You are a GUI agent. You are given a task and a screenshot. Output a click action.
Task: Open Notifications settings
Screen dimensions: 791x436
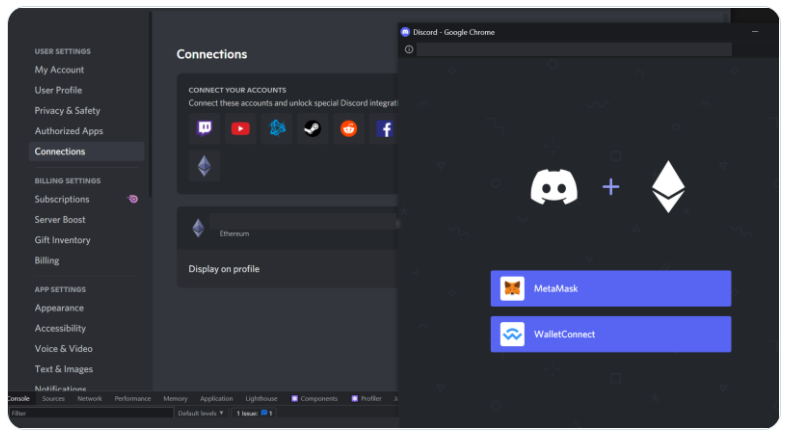click(x=60, y=389)
